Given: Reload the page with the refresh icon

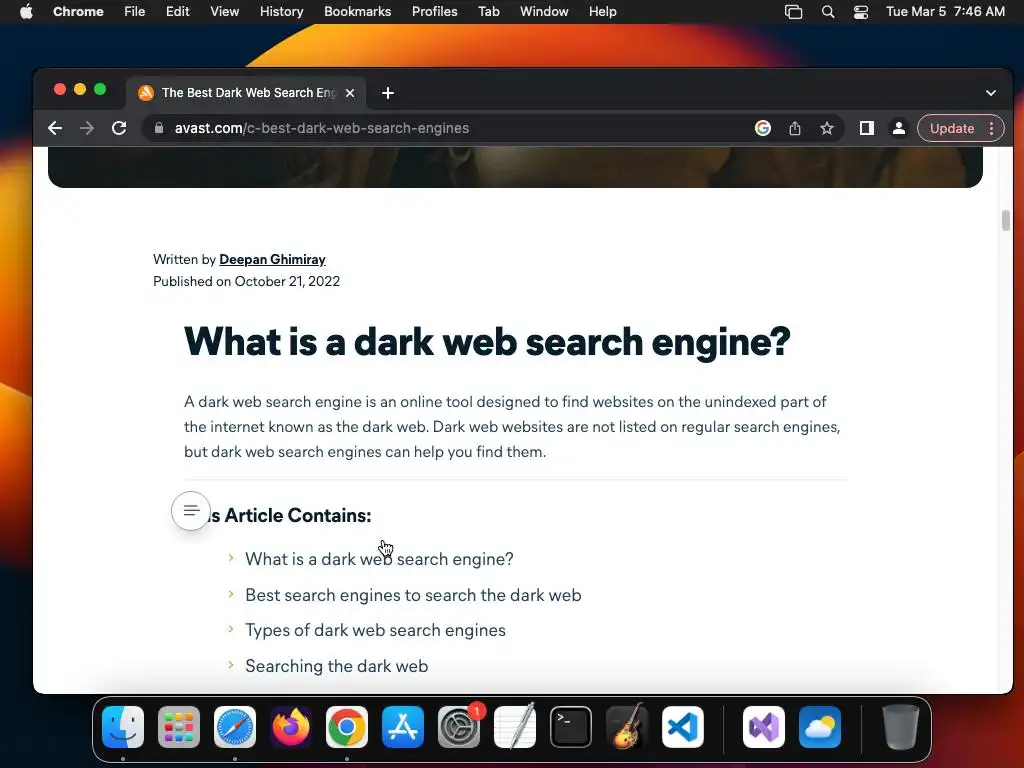Looking at the screenshot, I should coord(119,128).
